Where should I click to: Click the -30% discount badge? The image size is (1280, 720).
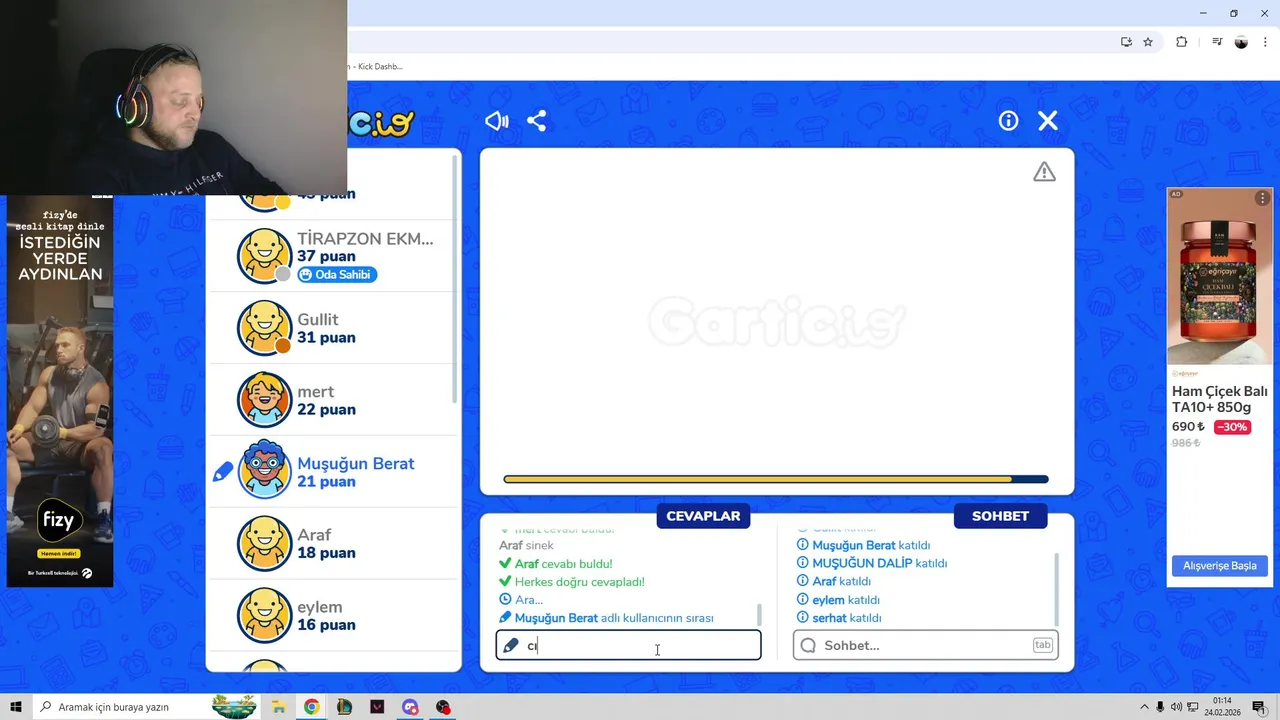pos(1232,427)
